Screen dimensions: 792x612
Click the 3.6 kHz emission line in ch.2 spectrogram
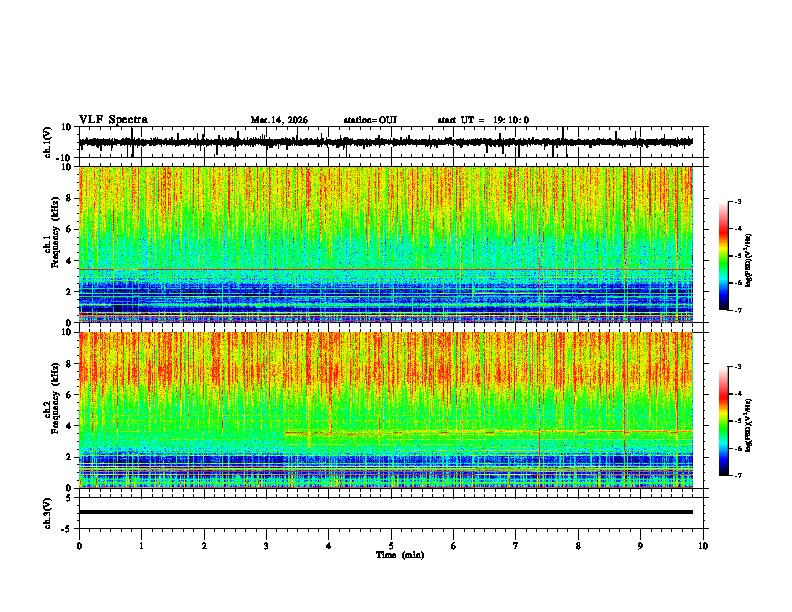(488, 432)
